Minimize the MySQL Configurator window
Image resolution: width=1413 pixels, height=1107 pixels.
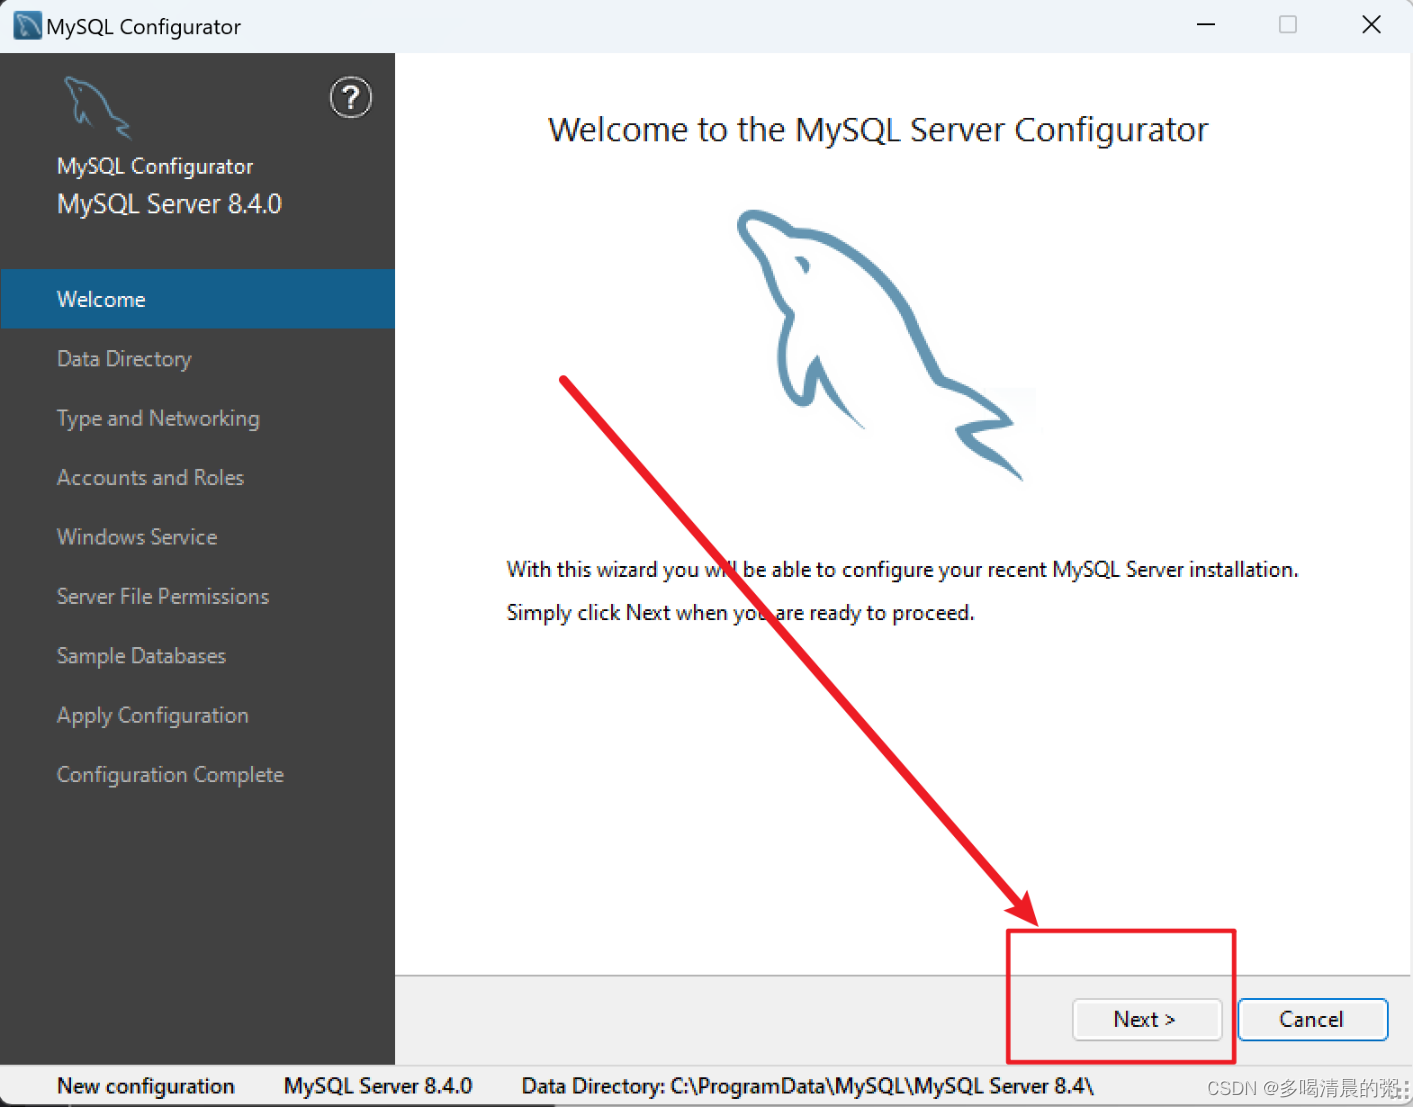pyautogui.click(x=1207, y=25)
